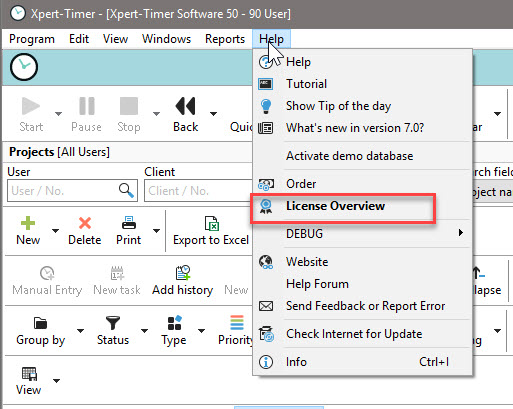Screen dimensions: 513x409
Task: Click the Export to Excel icon
Action: 212,223
